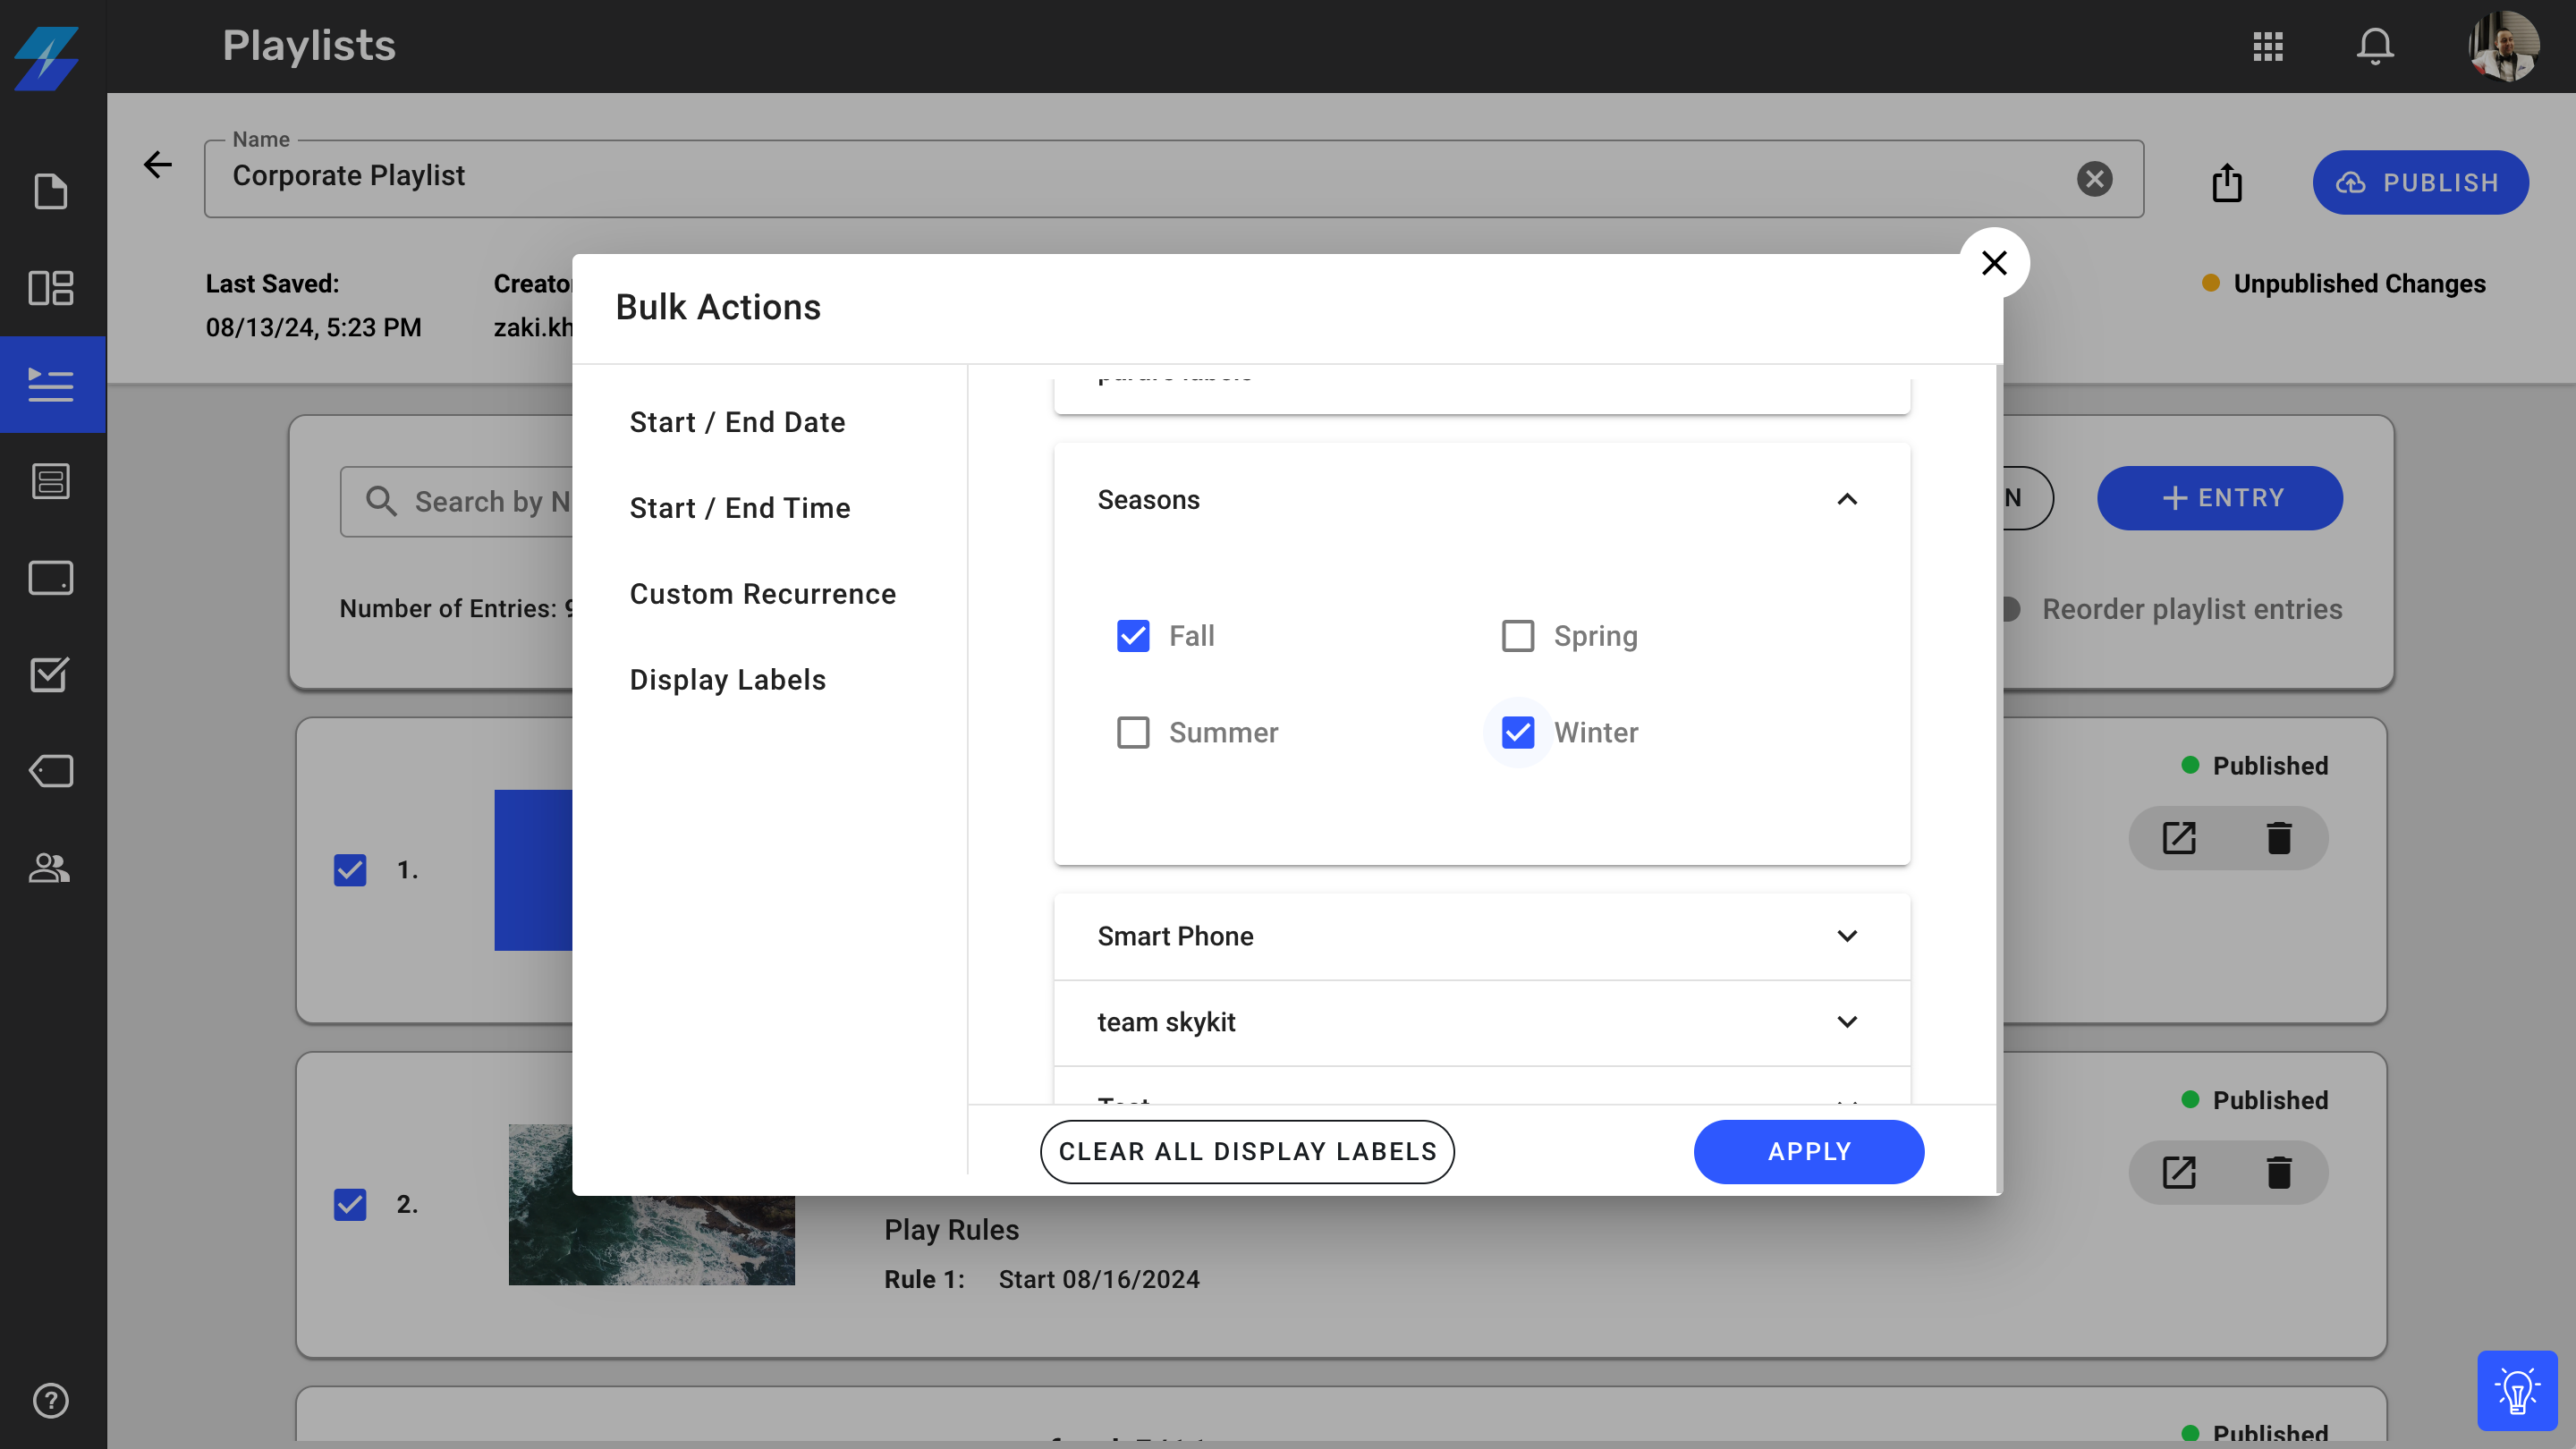
Task: Open the notifications bell
Action: point(2375,46)
